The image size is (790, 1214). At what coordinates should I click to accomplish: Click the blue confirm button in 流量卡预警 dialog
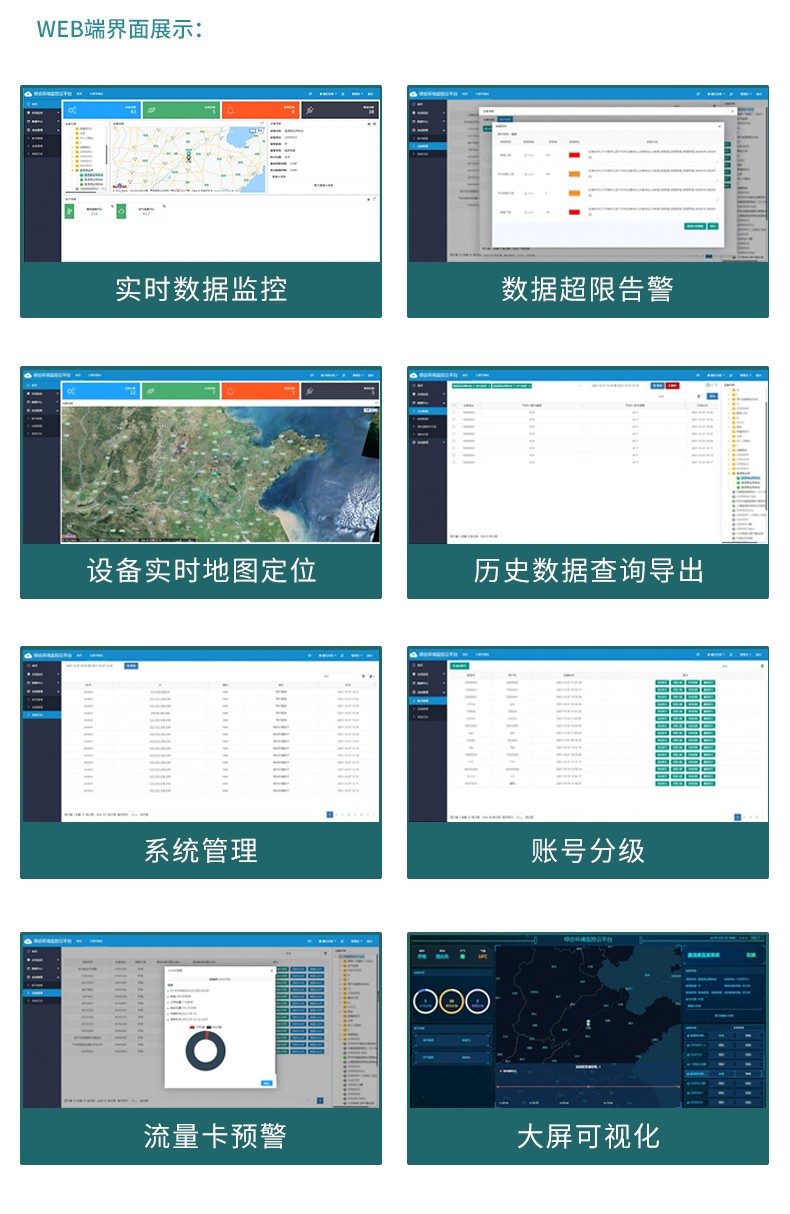(266, 1083)
